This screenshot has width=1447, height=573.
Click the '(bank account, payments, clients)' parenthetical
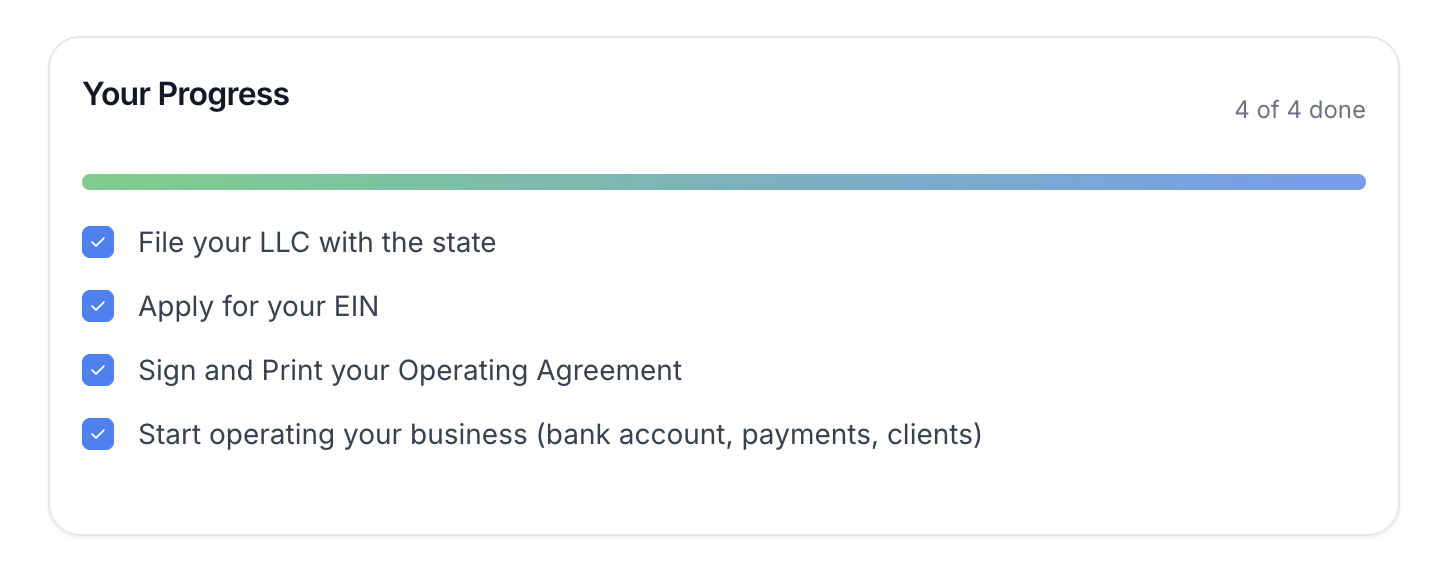pyautogui.click(x=759, y=434)
